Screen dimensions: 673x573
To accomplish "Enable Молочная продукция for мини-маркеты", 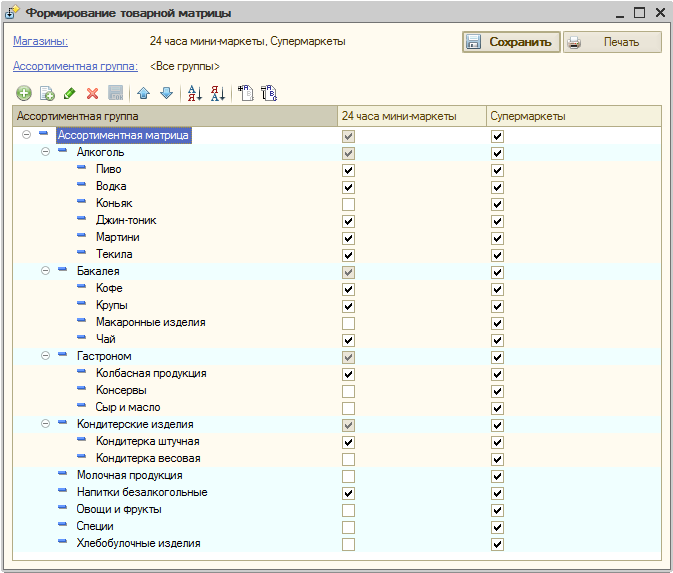I will (349, 476).
